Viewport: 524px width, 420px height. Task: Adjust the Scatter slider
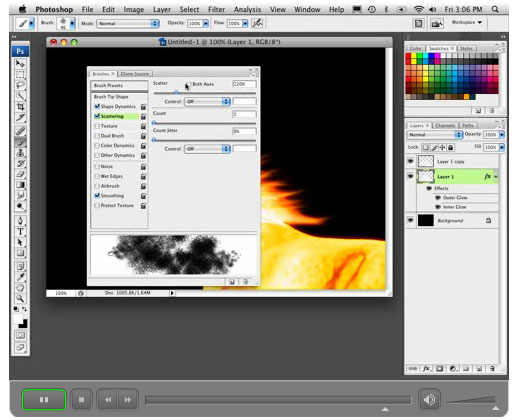176,93
